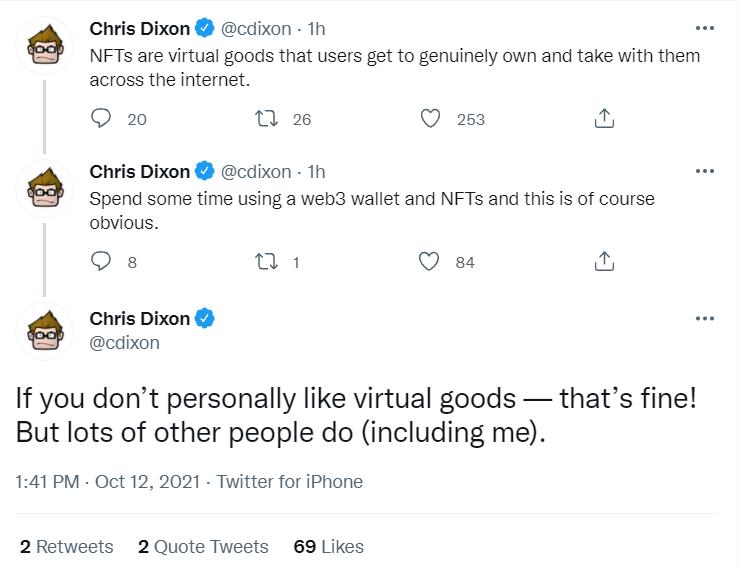This screenshot has width=753, height=569.
Task: Like the tweet with 253 likes
Action: 431,119
